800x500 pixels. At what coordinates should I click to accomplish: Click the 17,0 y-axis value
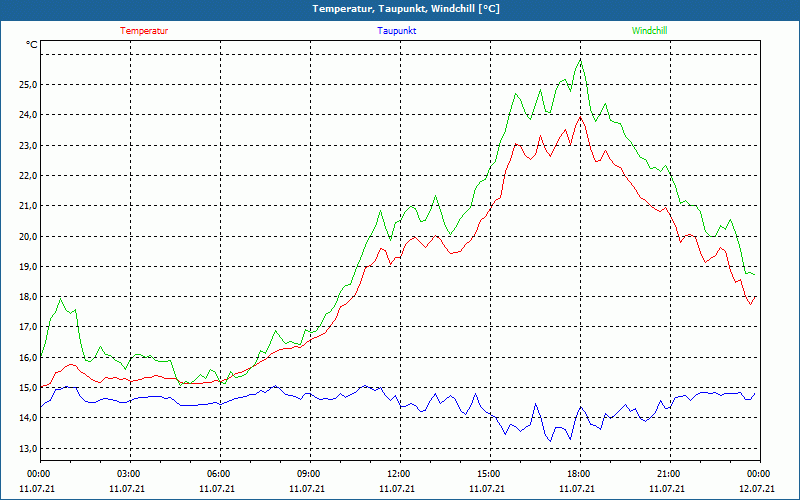tap(28, 327)
